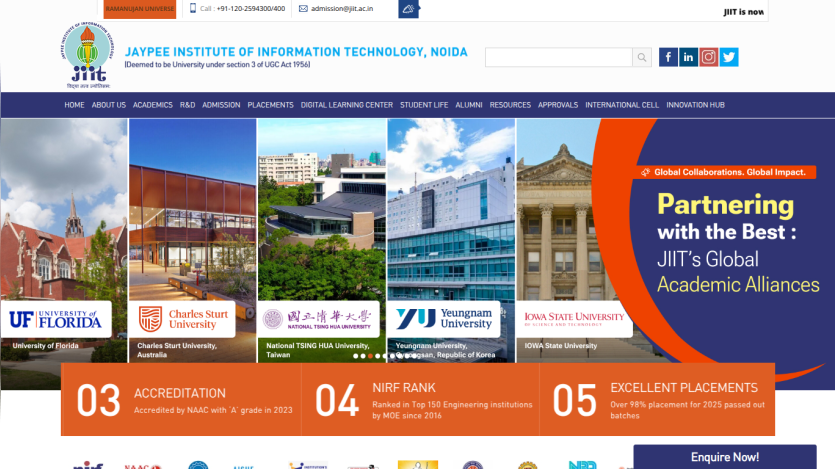
Task: Click the 03 ACCREDITATION panel
Action: click(182, 399)
